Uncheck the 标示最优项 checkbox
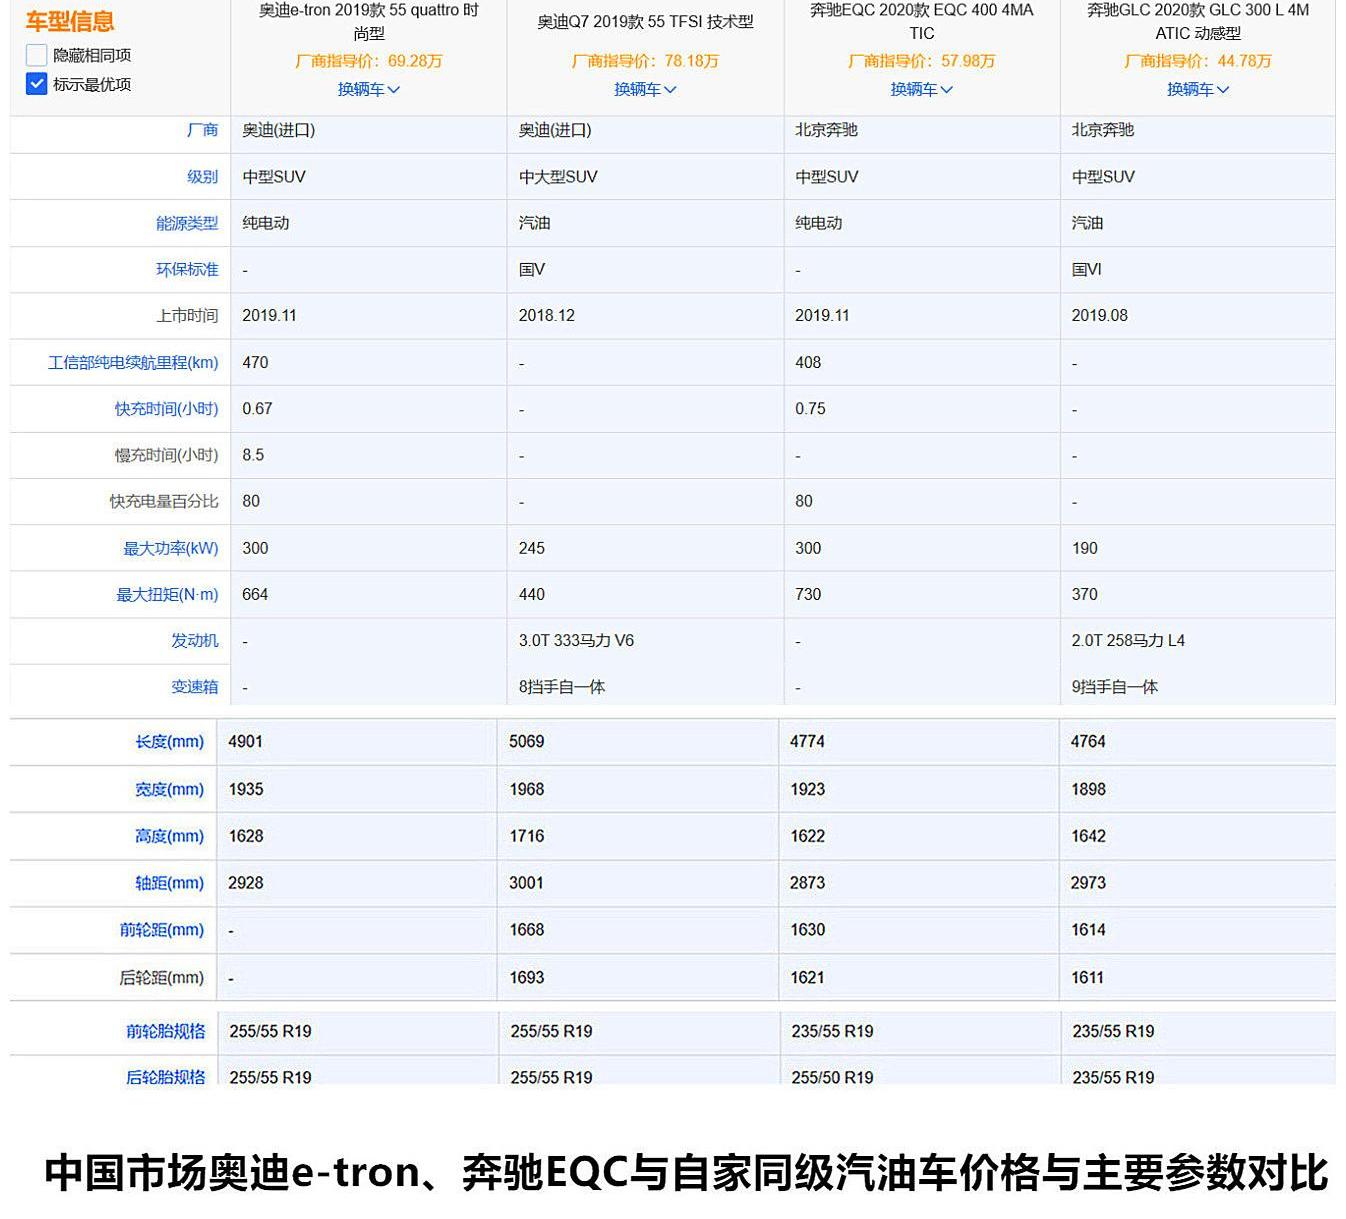1346x1219 pixels. pyautogui.click(x=36, y=84)
